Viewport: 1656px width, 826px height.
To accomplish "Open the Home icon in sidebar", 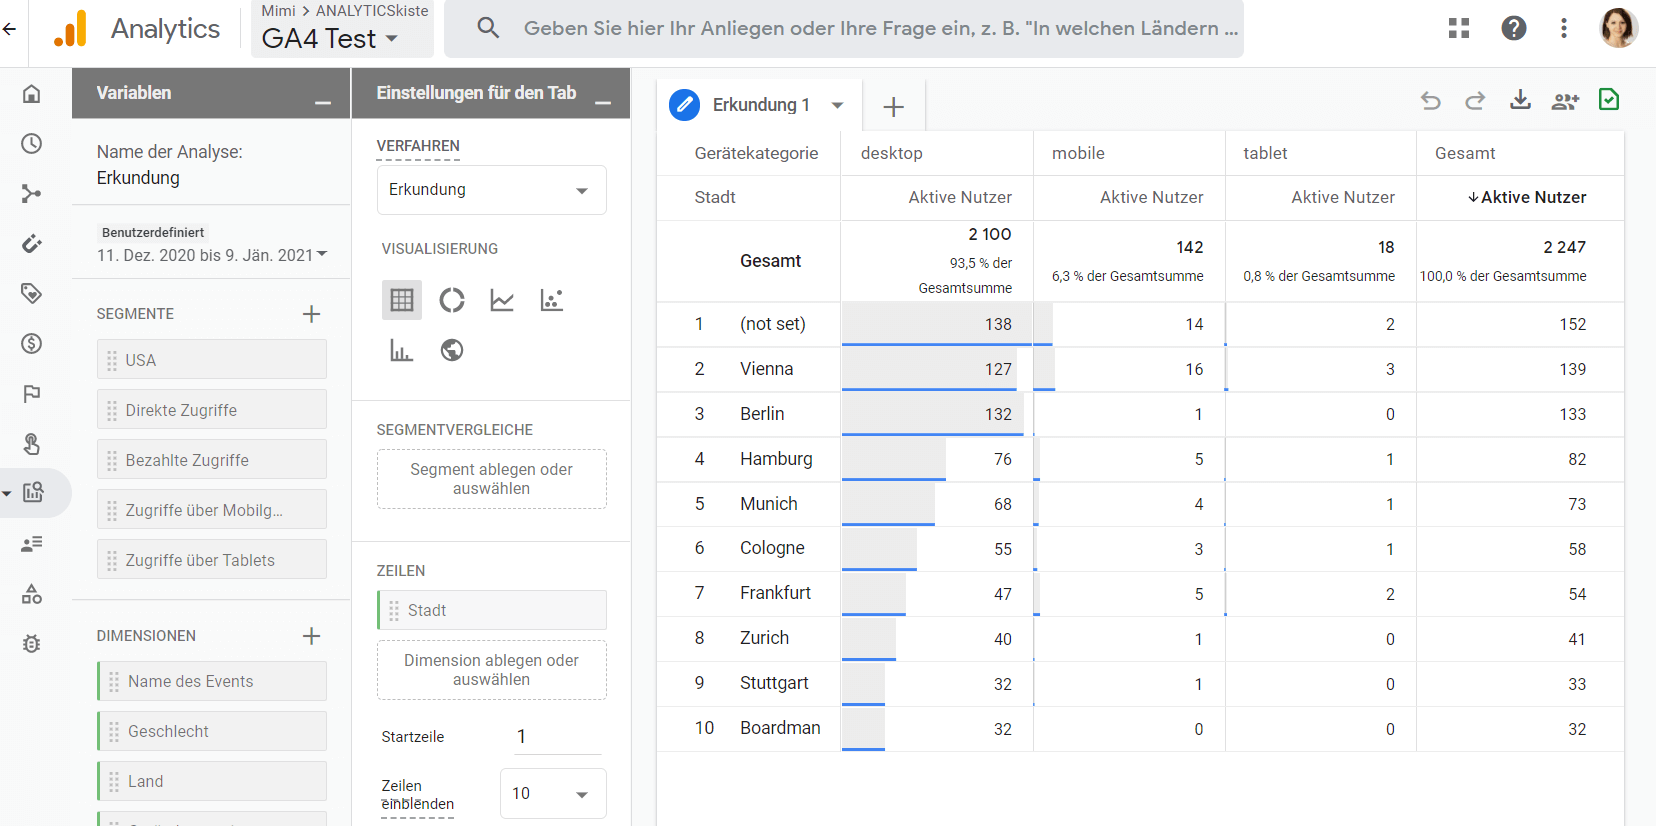I will (32, 94).
